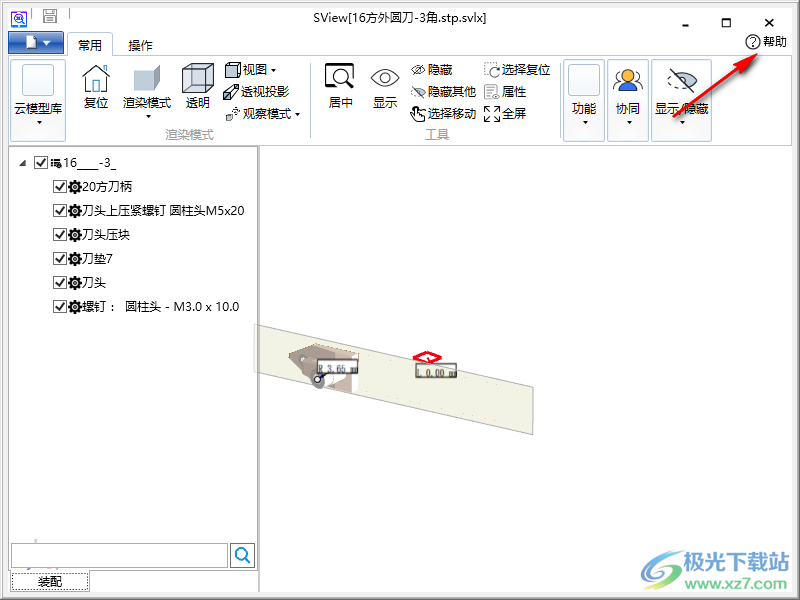The width and height of the screenshot is (800, 600).
Task: Expand the 显示/隐藏 dropdown arrow
Action: [x=682, y=123]
